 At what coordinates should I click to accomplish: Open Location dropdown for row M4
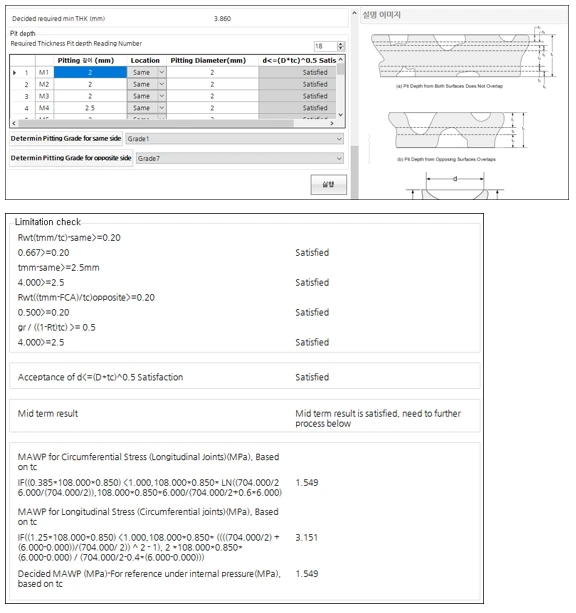pos(161,108)
